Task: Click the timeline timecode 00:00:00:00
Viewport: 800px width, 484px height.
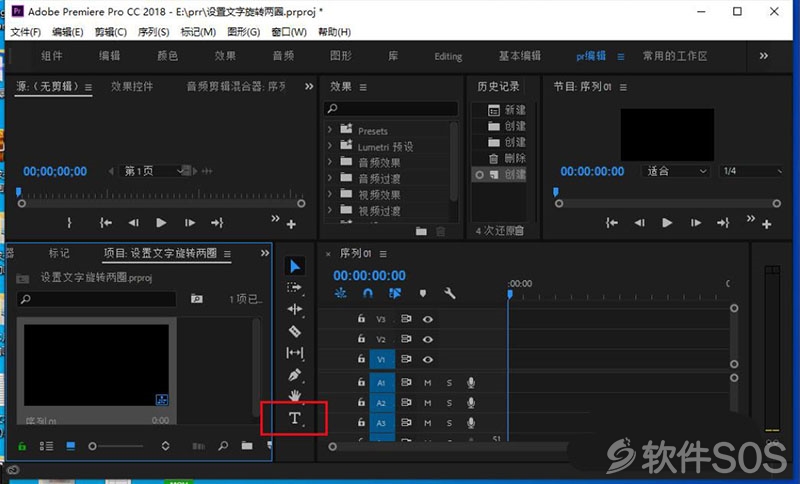Action: tap(369, 275)
